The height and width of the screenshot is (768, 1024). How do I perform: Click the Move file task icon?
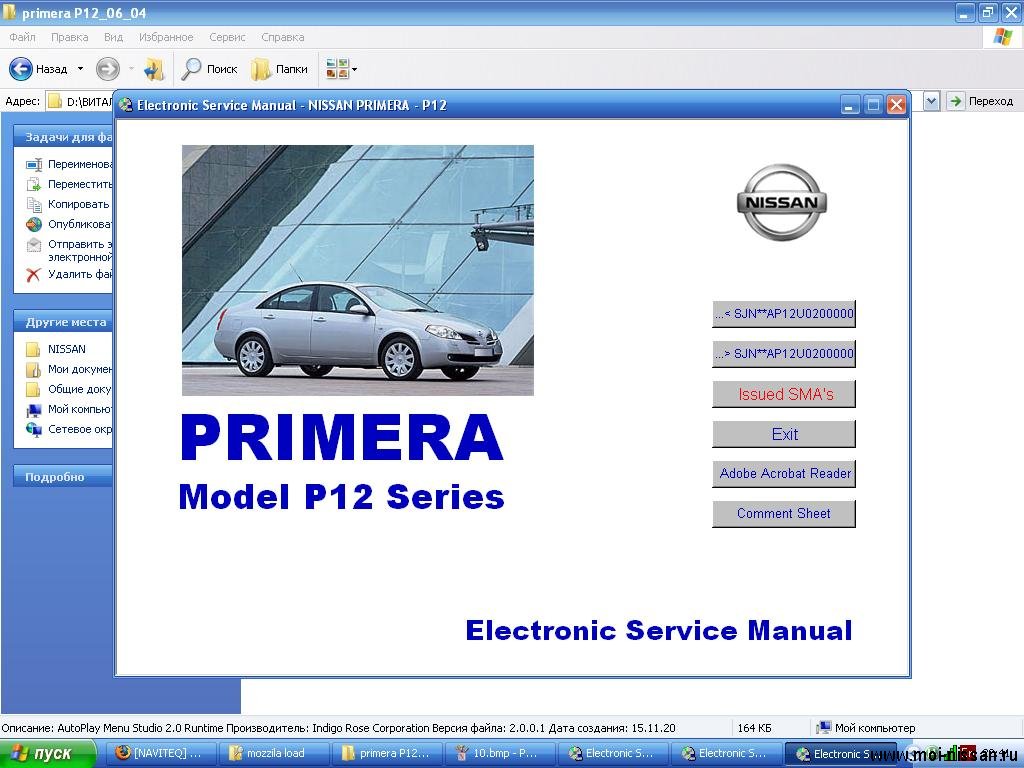(x=34, y=185)
